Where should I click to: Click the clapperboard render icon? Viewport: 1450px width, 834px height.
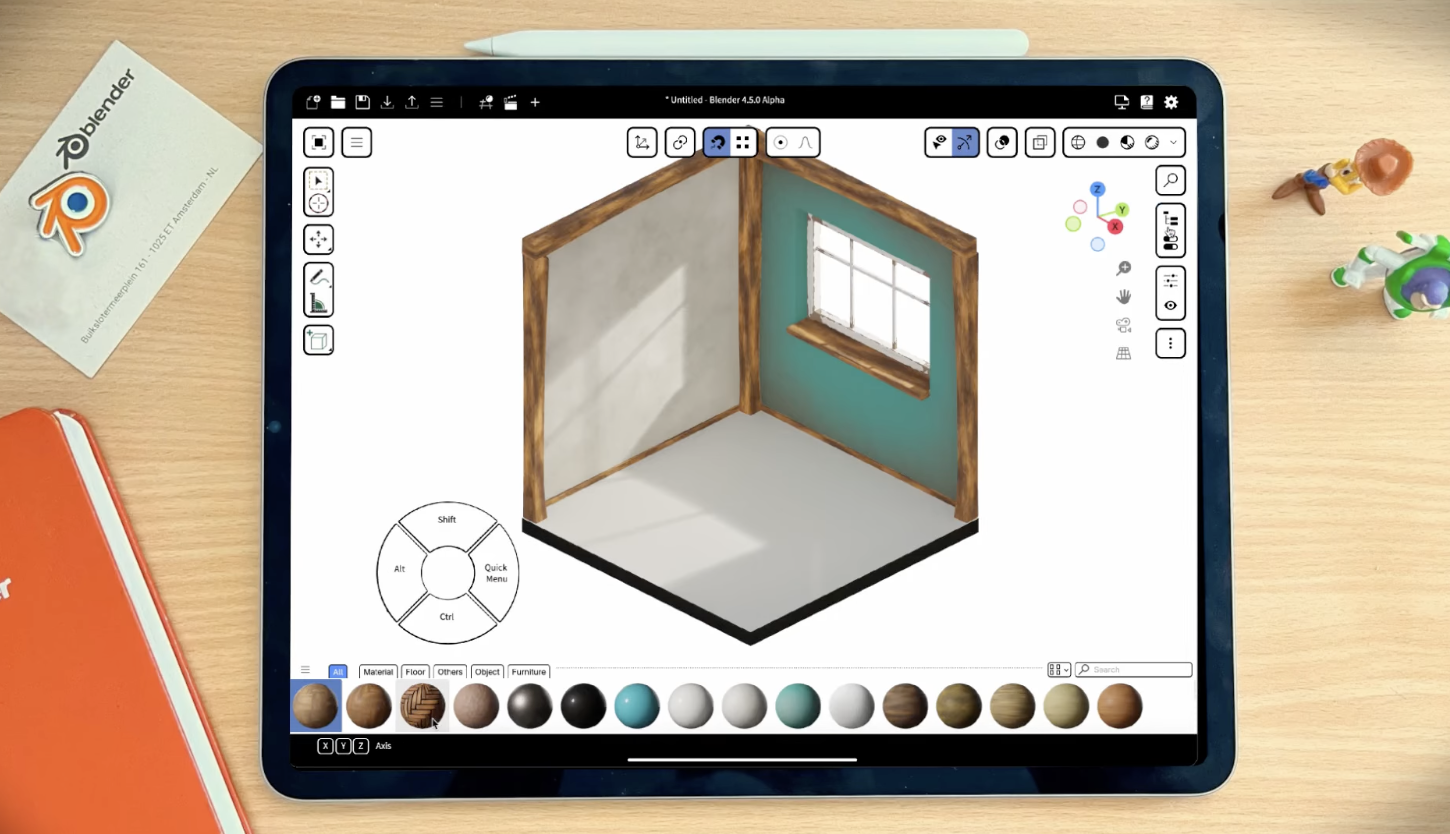pyautogui.click(x=510, y=102)
